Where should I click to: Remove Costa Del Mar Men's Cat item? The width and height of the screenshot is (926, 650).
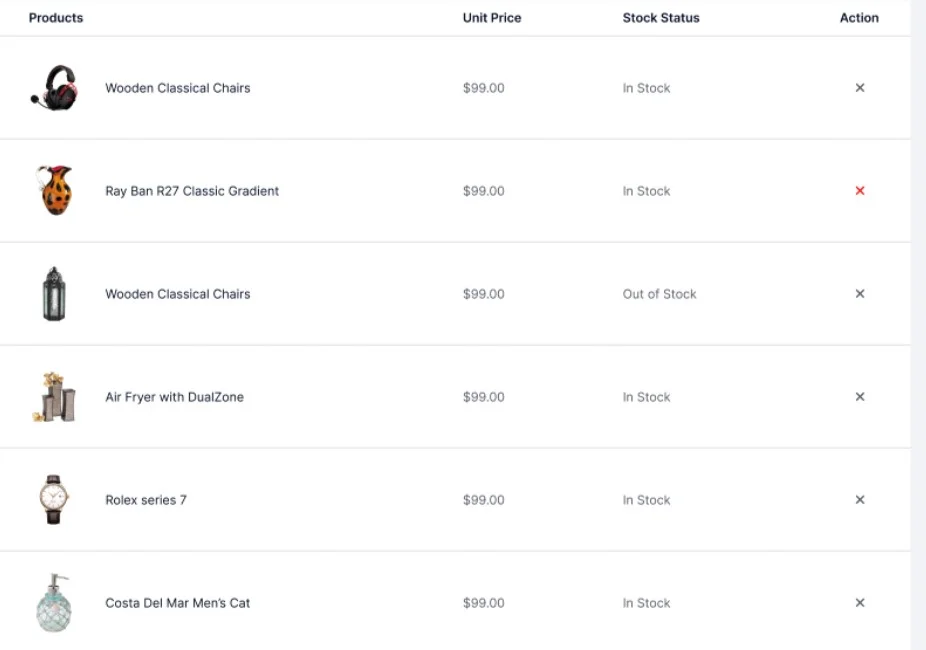point(859,603)
